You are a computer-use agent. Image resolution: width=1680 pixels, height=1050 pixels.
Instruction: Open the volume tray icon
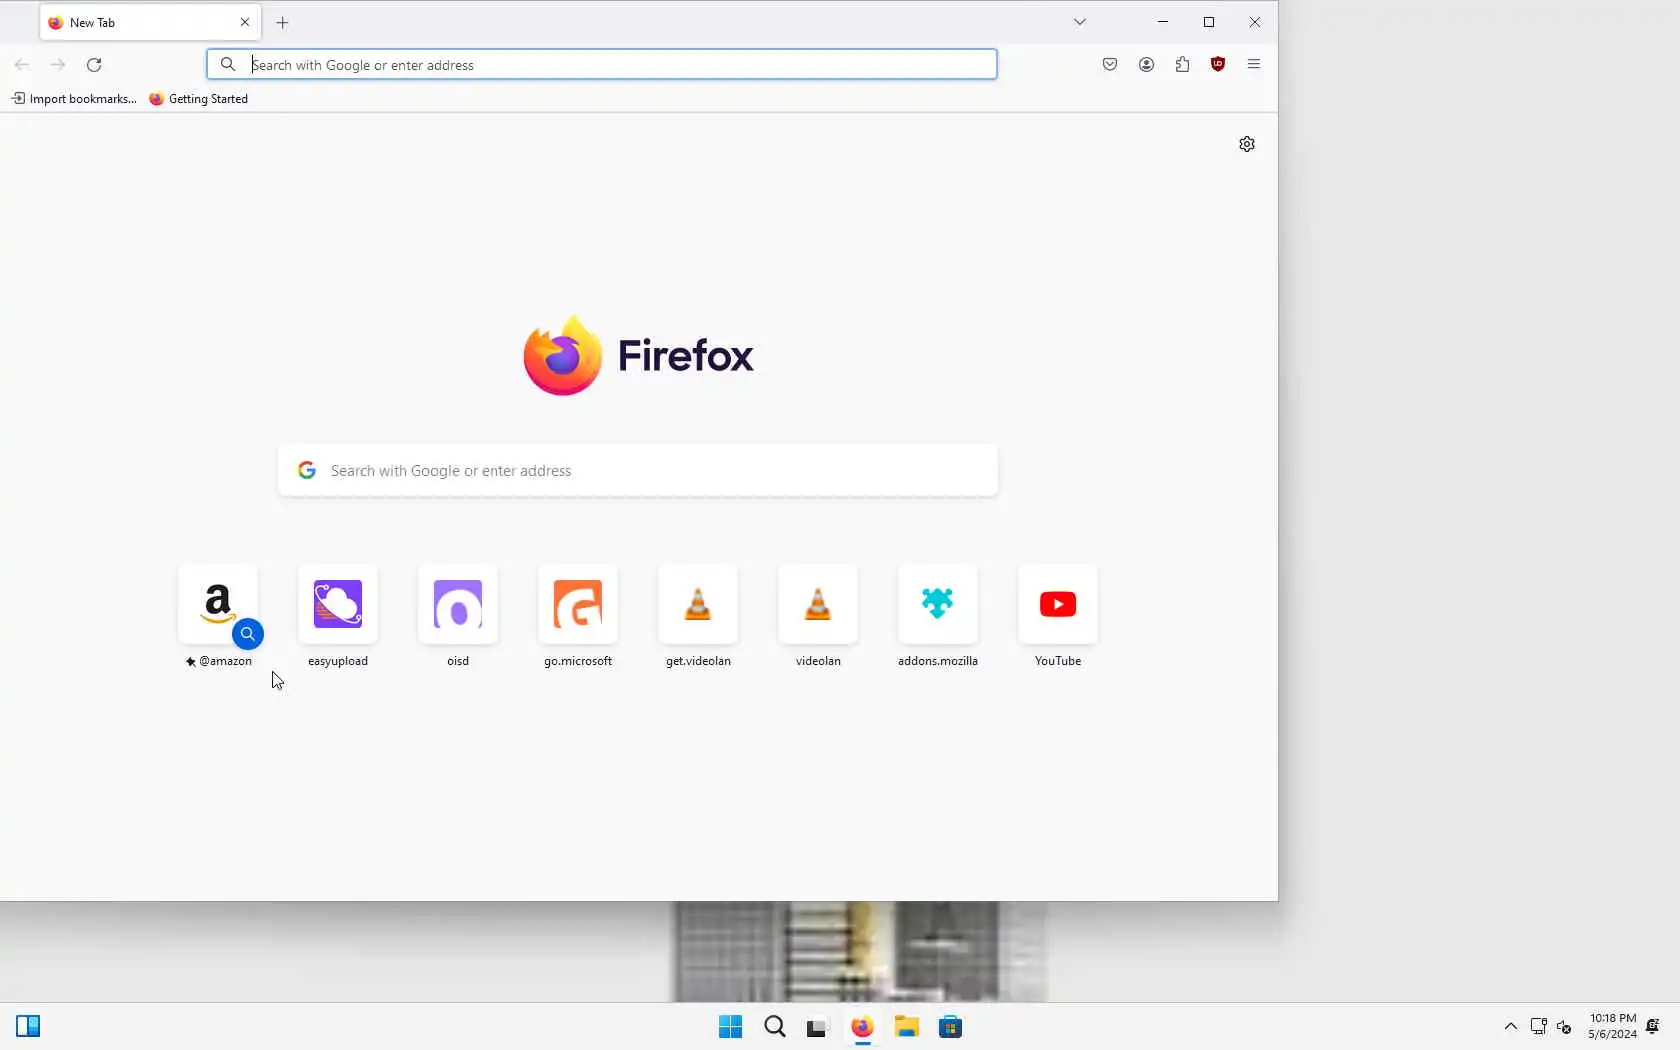click(1565, 1027)
